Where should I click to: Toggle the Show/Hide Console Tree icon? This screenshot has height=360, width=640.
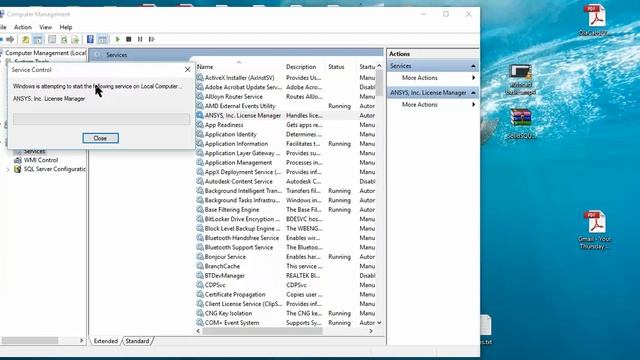38,39
